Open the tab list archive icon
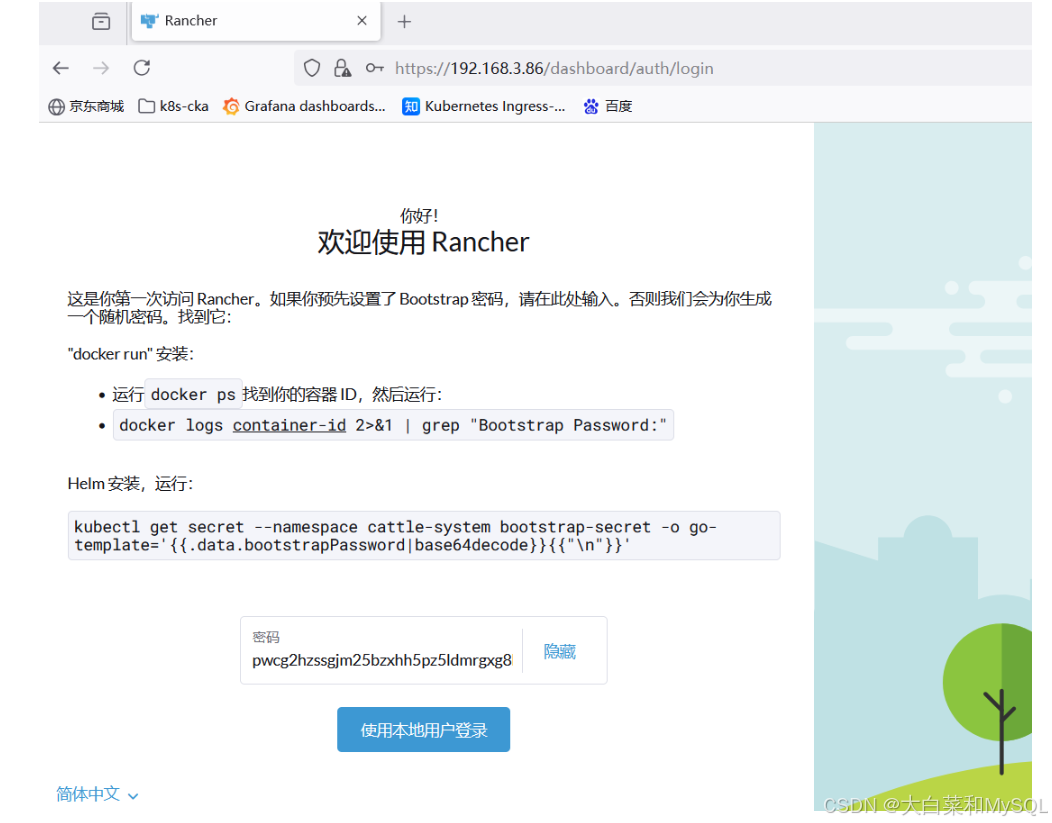This screenshot has height=823, width=1052. tap(101, 21)
